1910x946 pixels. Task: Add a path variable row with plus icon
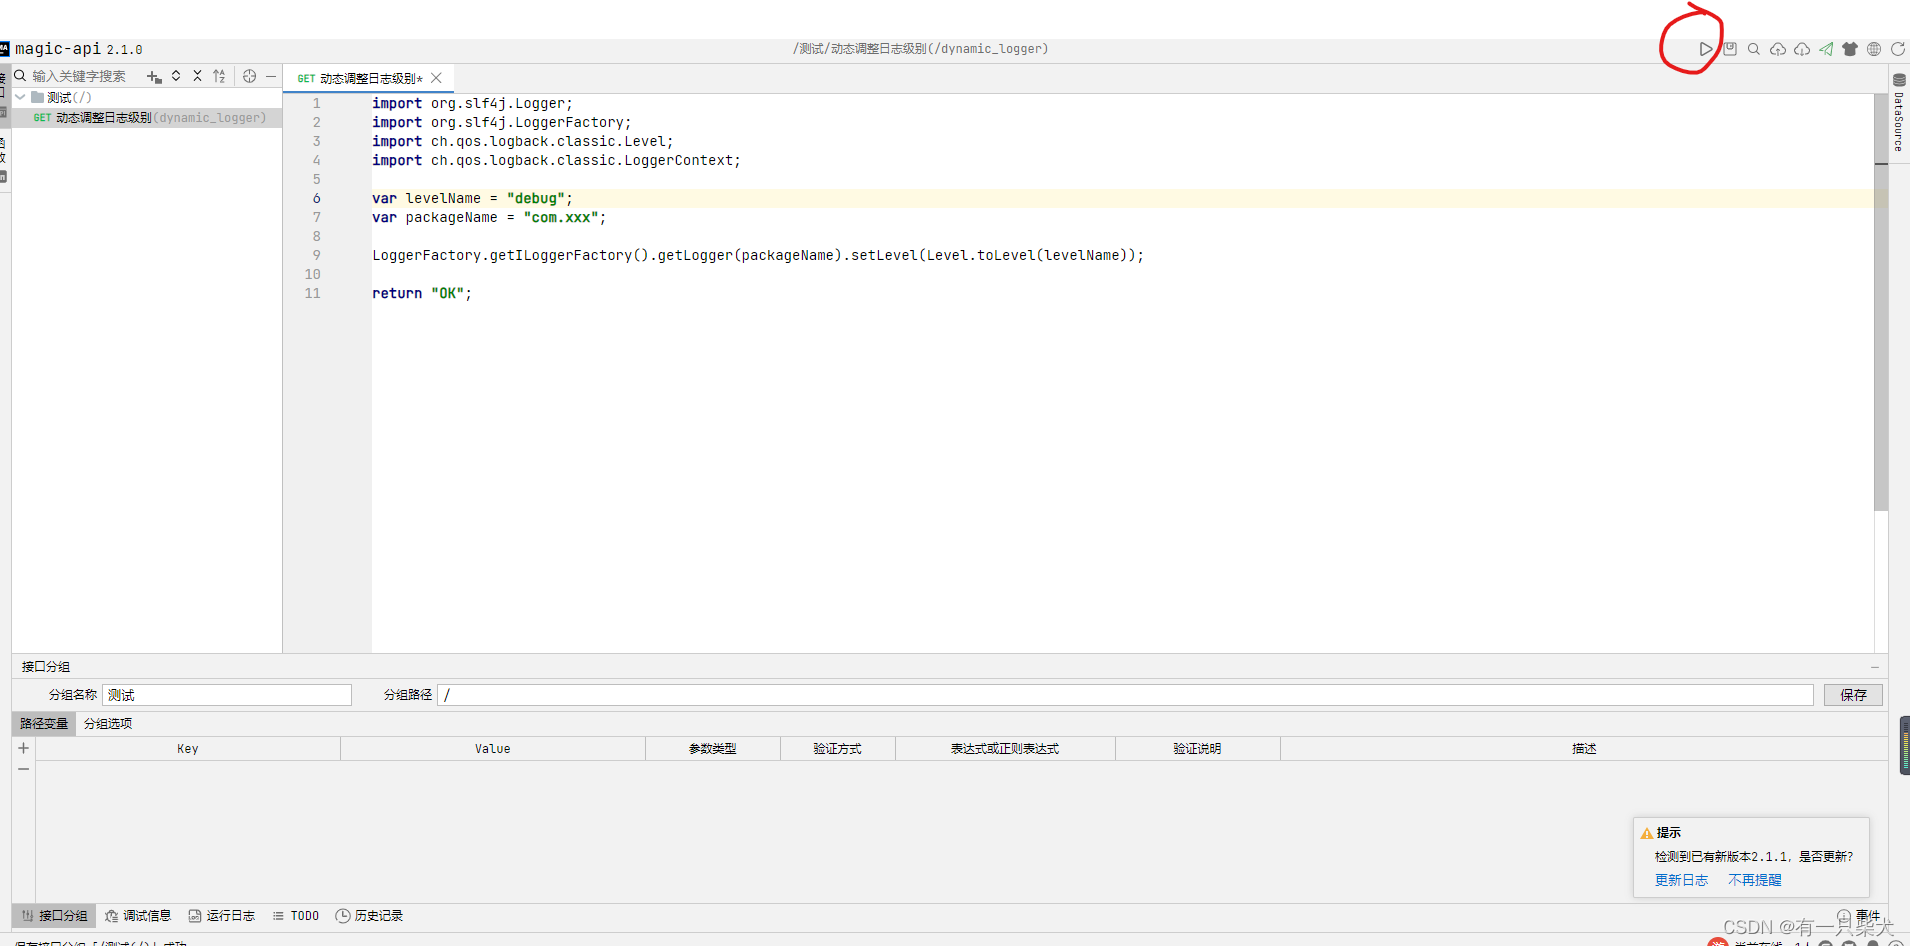tap(23, 748)
